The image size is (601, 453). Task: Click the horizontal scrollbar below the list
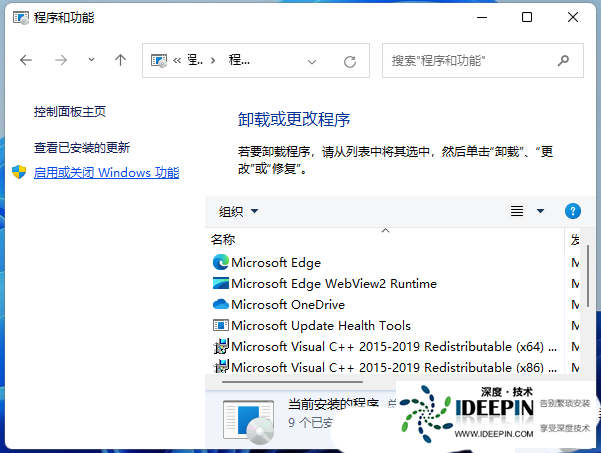click(292, 382)
